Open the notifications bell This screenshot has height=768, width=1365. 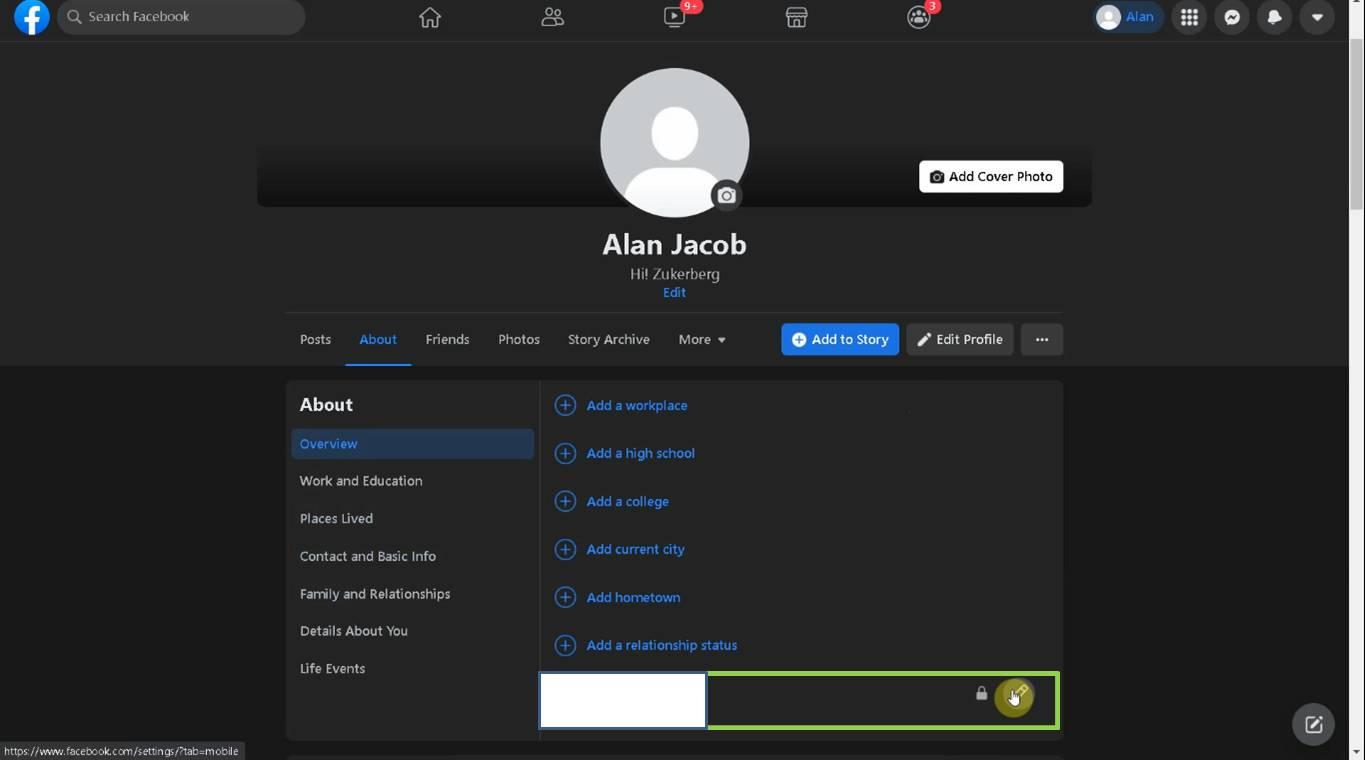(1275, 17)
